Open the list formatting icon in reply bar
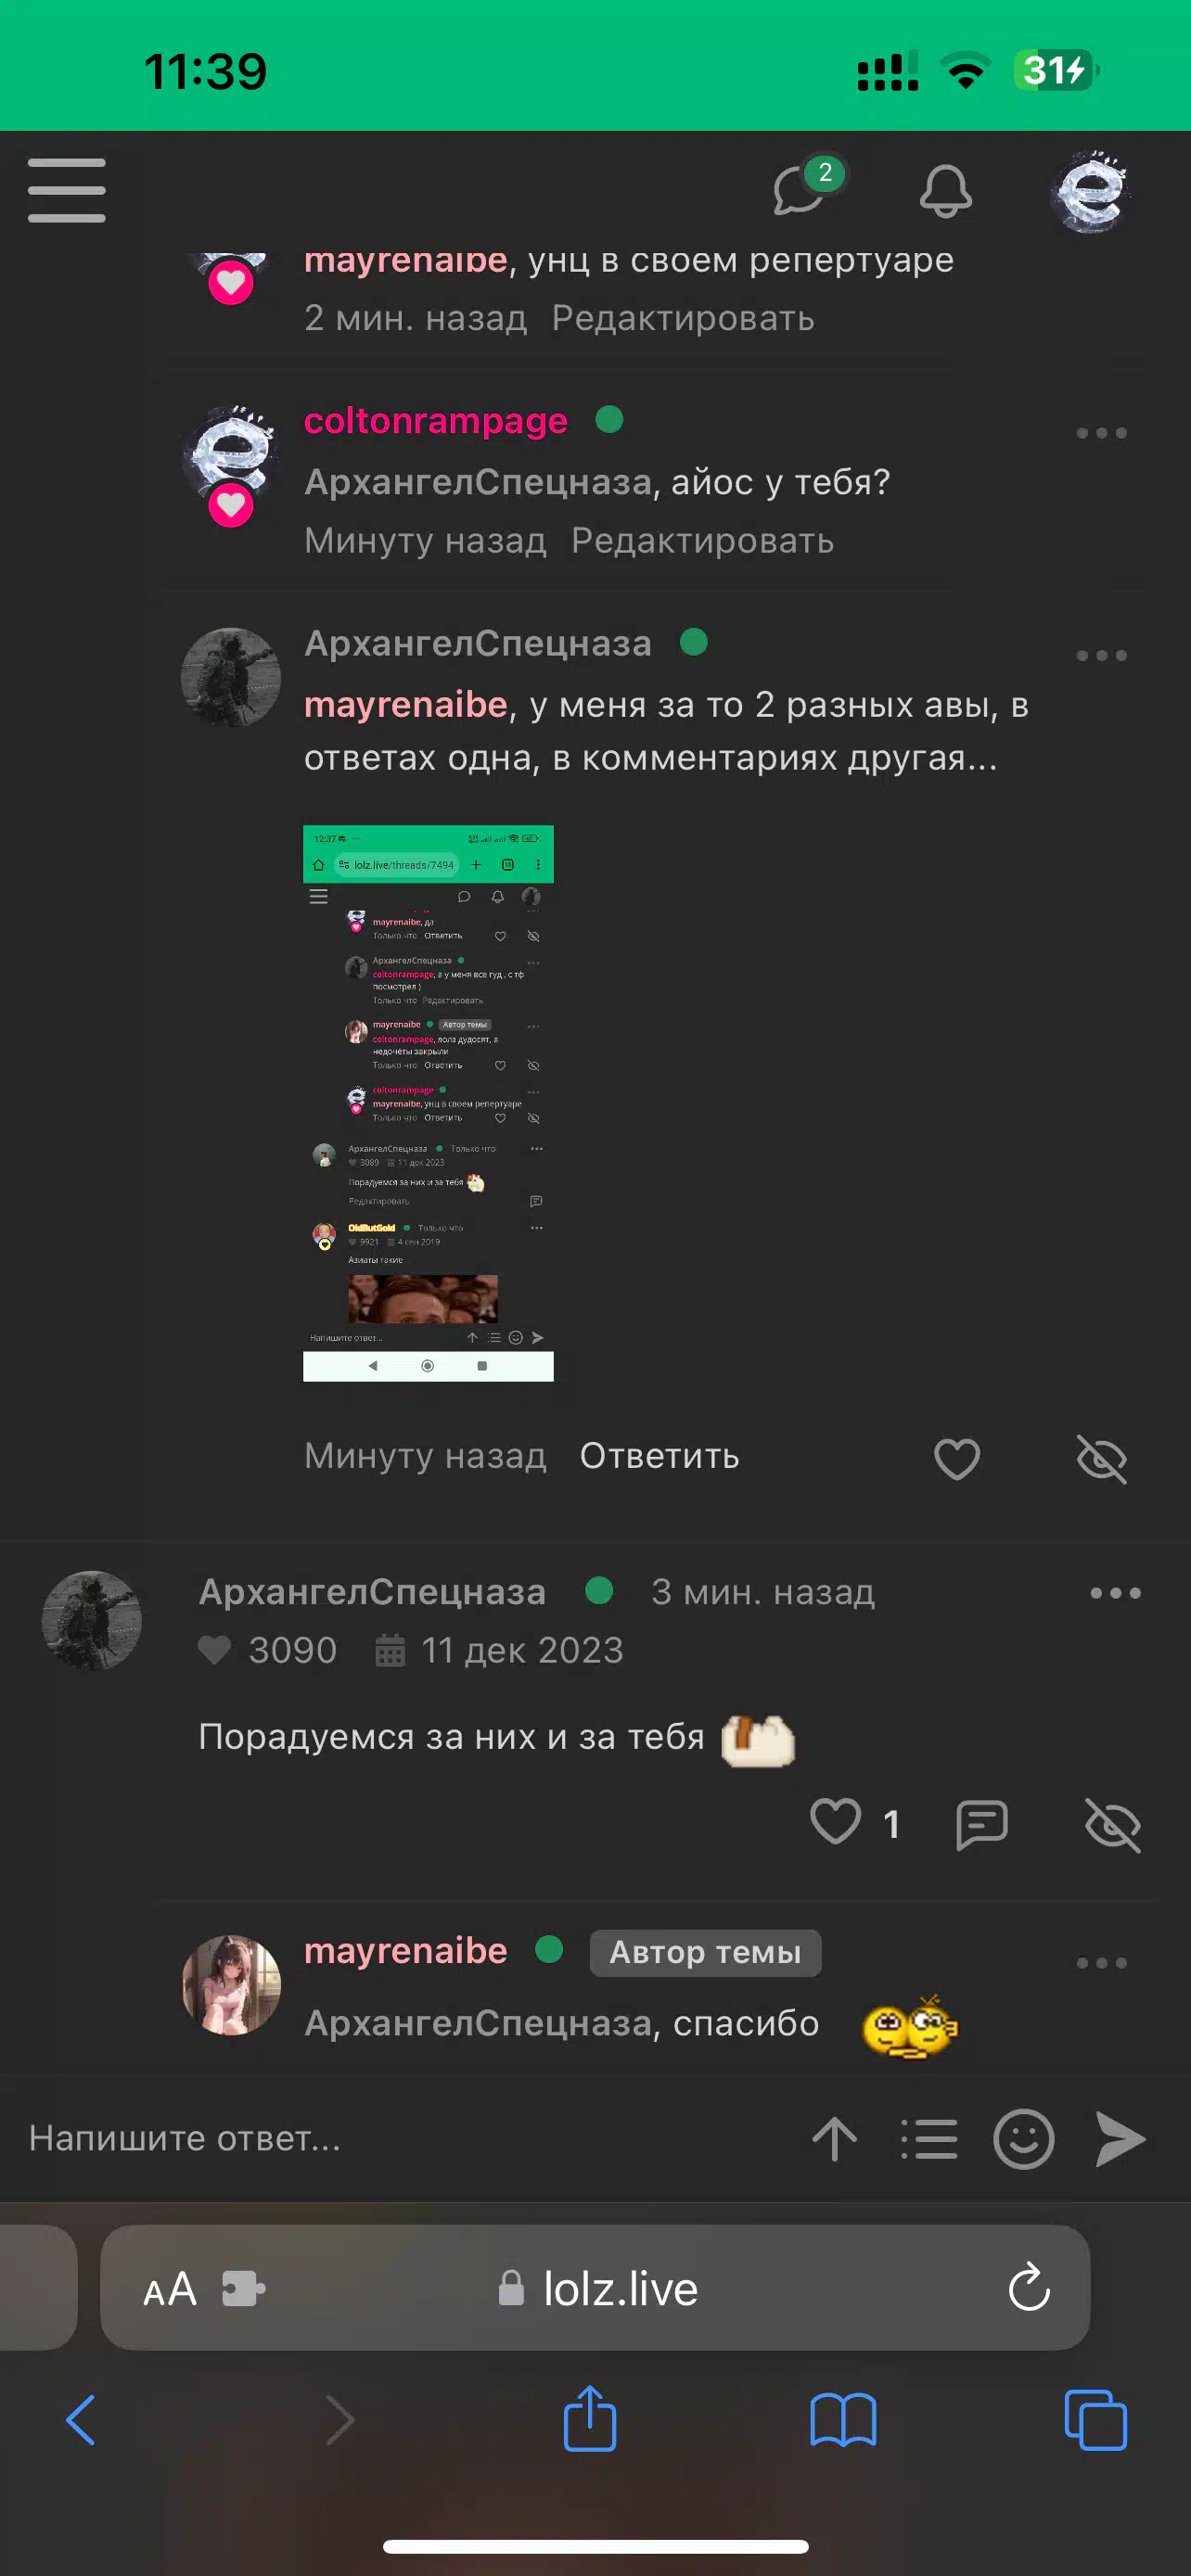 (x=929, y=2139)
